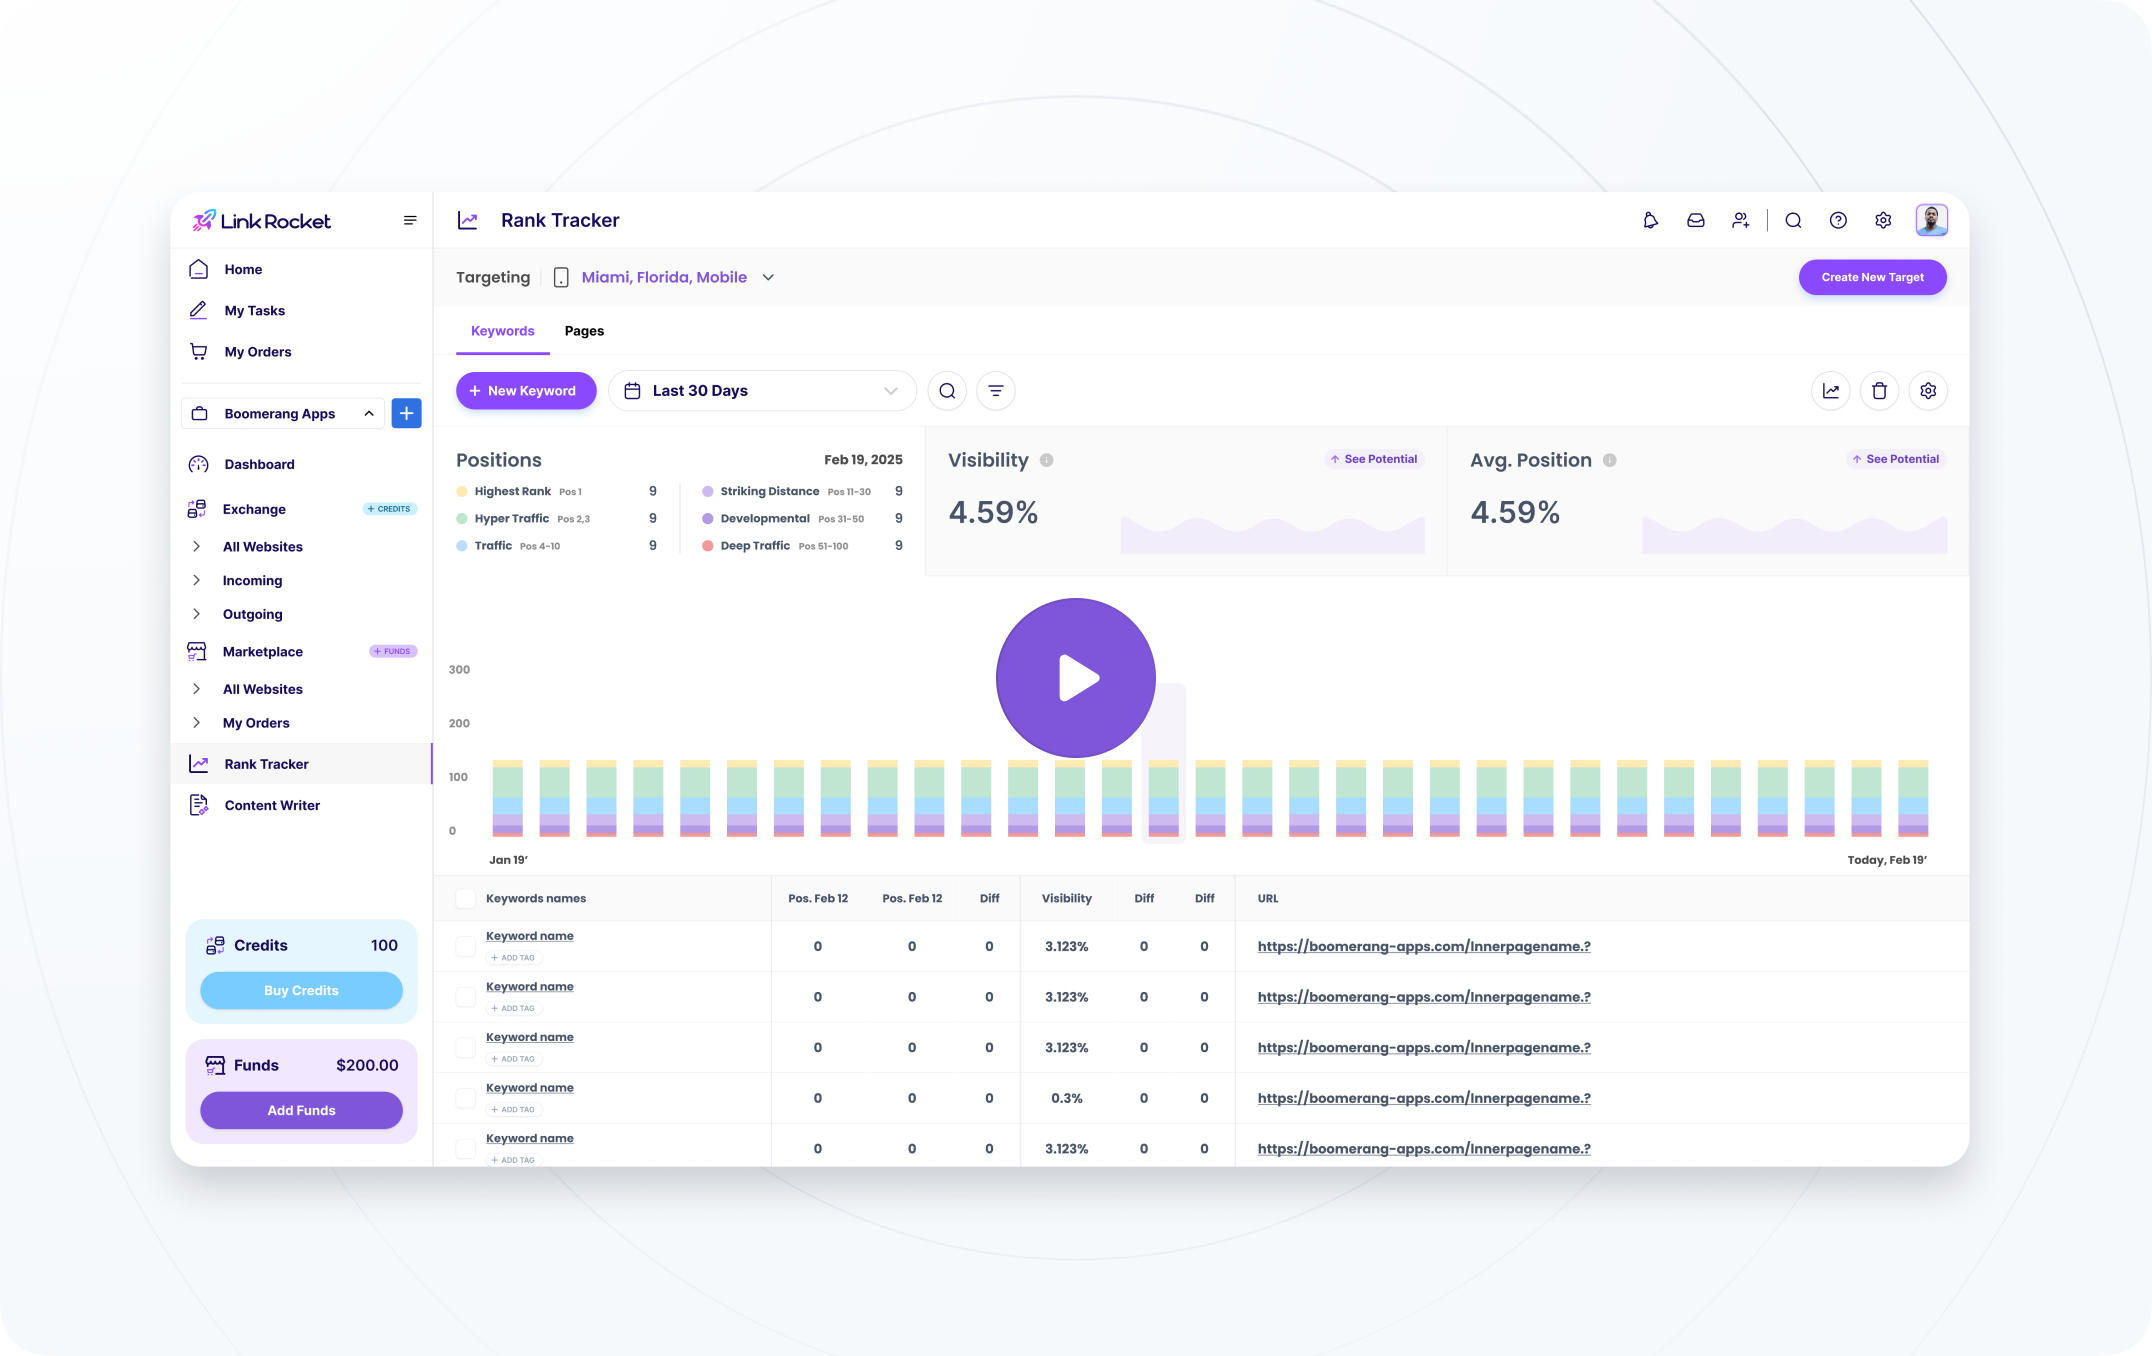The image size is (2152, 1356).
Task: Click See Potential in Avg. Position card
Action: [x=1895, y=459]
